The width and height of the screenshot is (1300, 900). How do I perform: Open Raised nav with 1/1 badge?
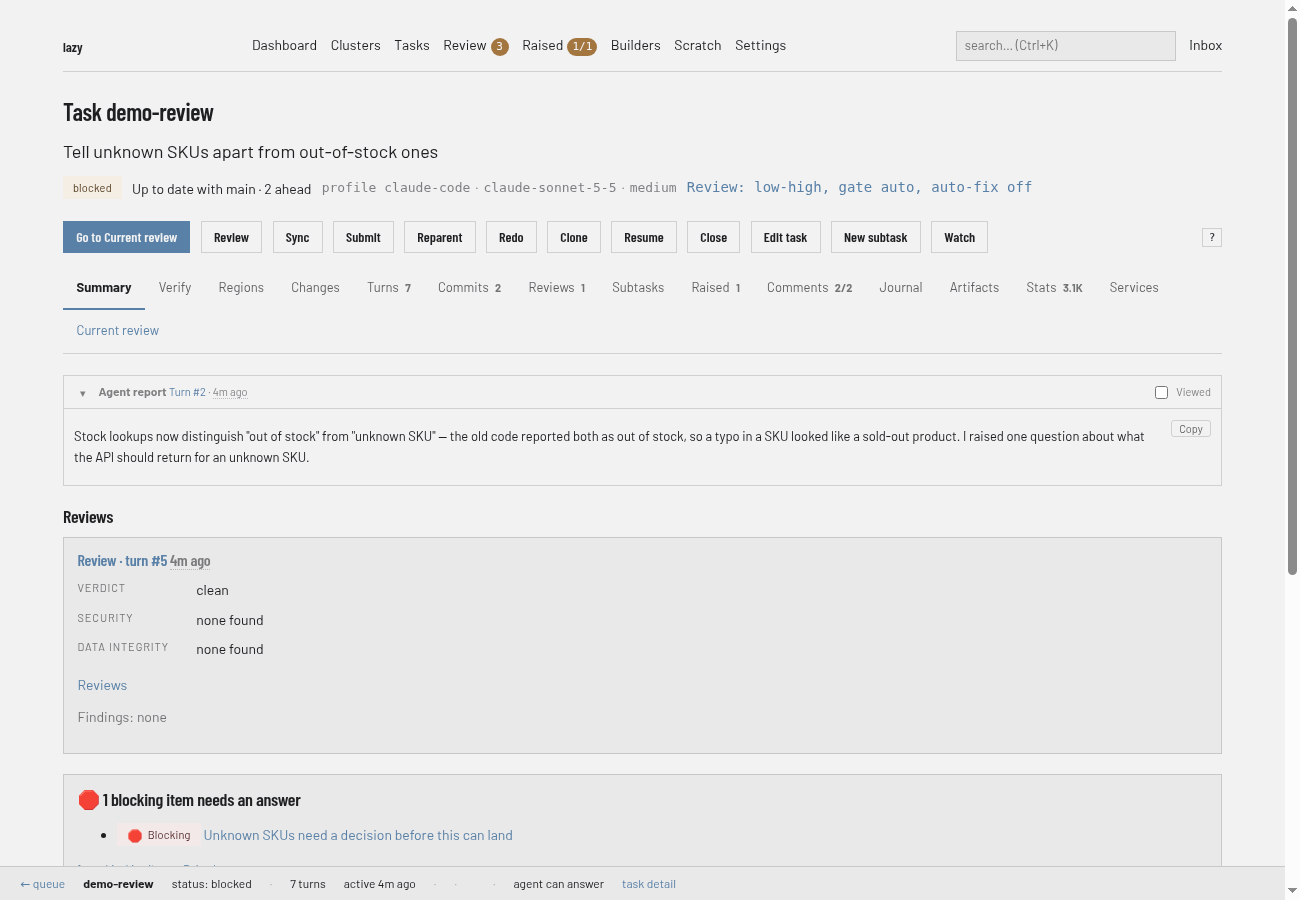559,46
